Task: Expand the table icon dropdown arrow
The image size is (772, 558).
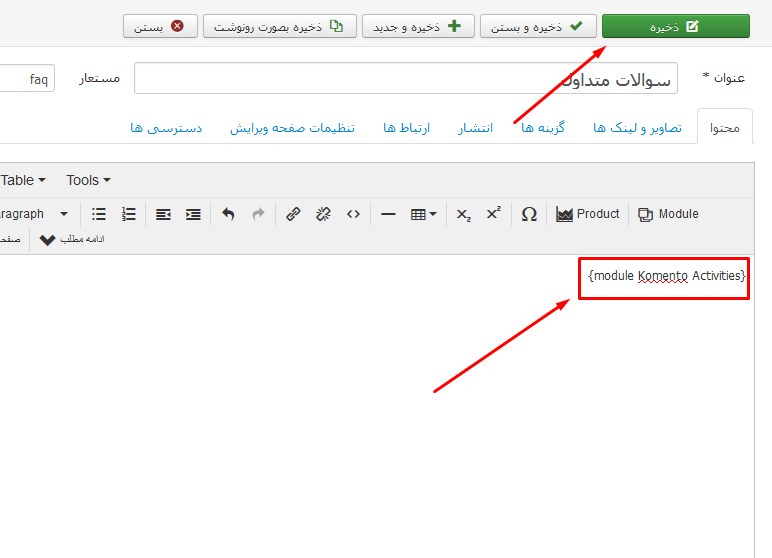Action: 433,214
